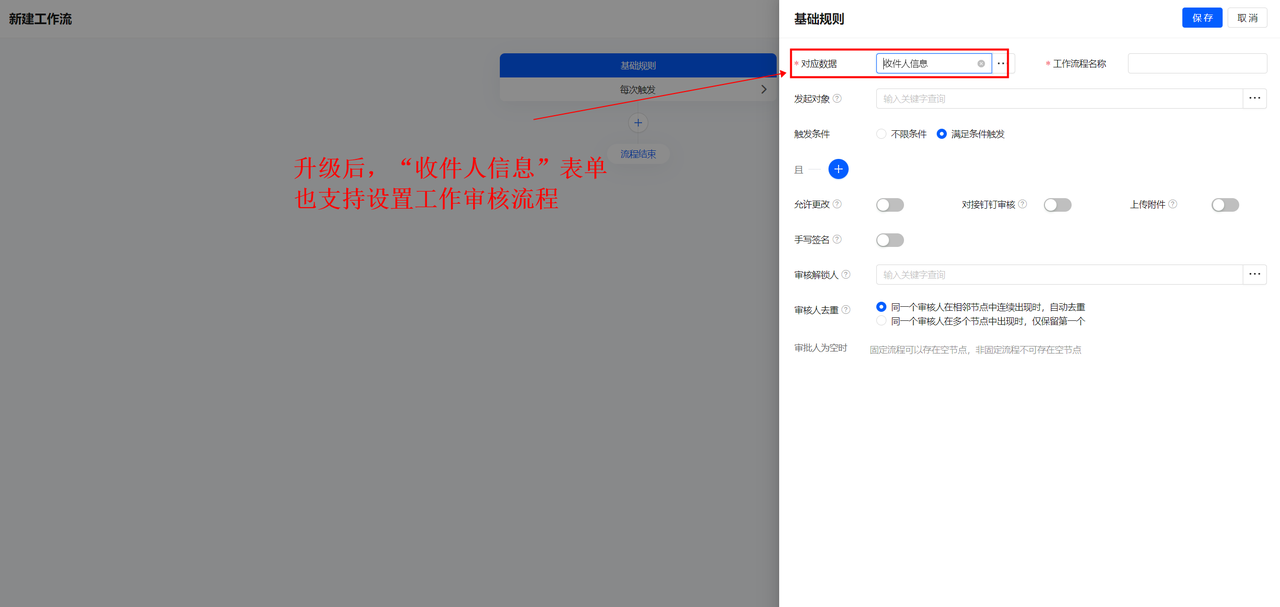Toggle the 手写签名 switch
1280x607 pixels.
point(890,240)
